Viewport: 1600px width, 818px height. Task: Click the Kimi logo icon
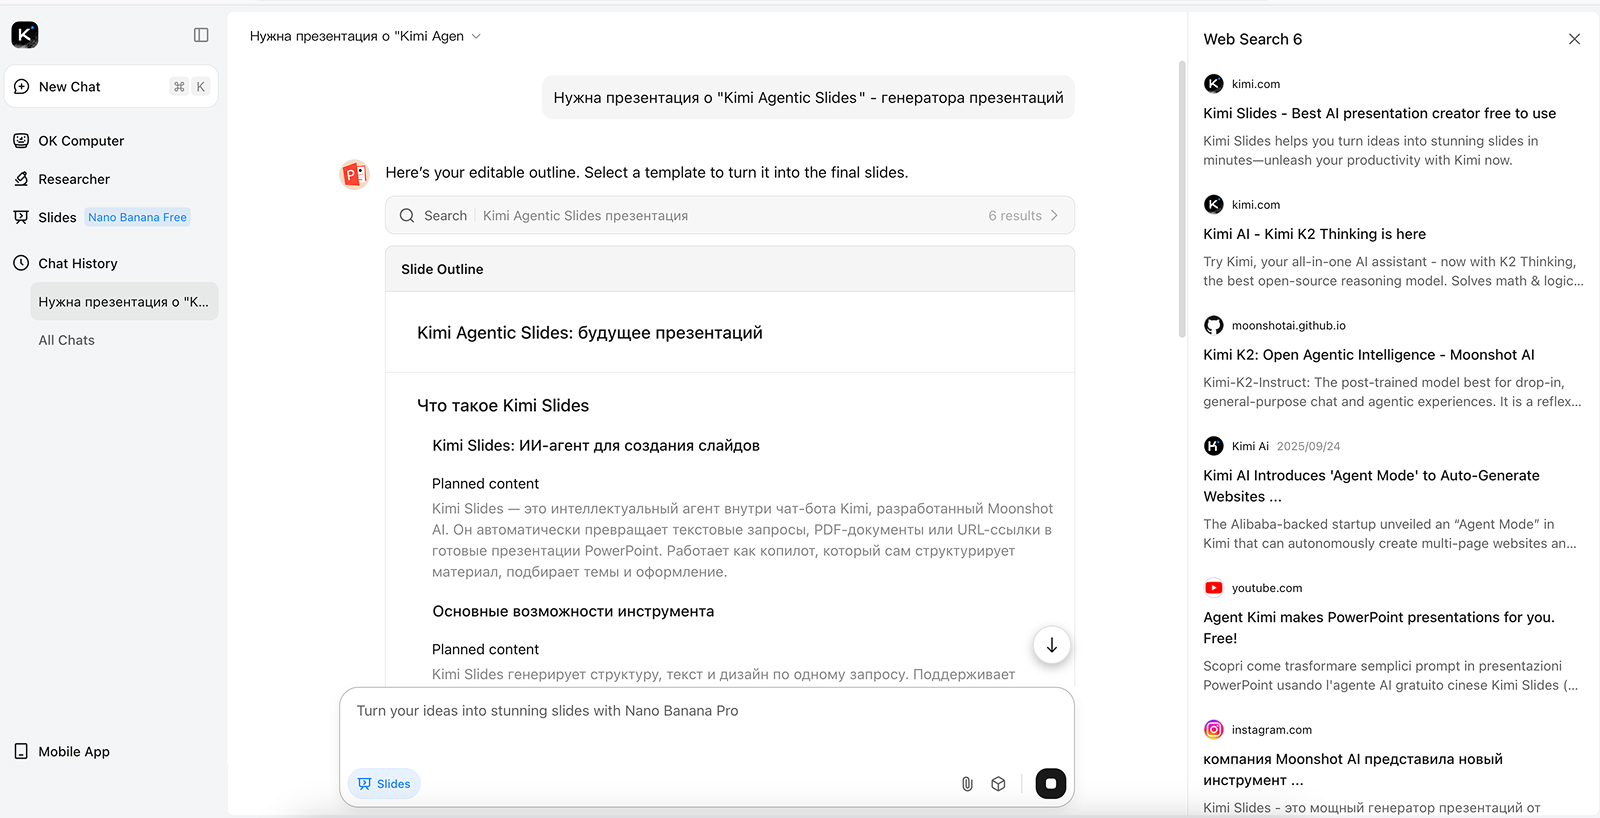click(25, 35)
